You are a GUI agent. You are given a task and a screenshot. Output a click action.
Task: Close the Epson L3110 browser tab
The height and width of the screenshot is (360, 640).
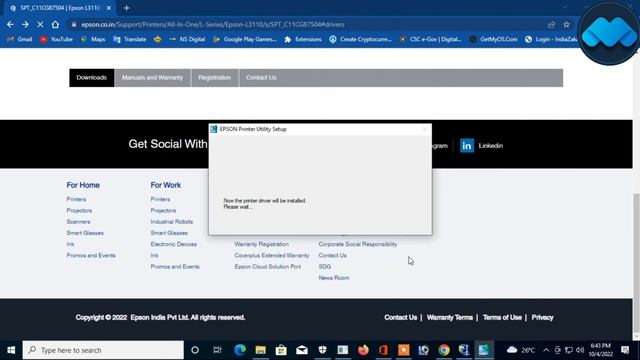point(109,8)
